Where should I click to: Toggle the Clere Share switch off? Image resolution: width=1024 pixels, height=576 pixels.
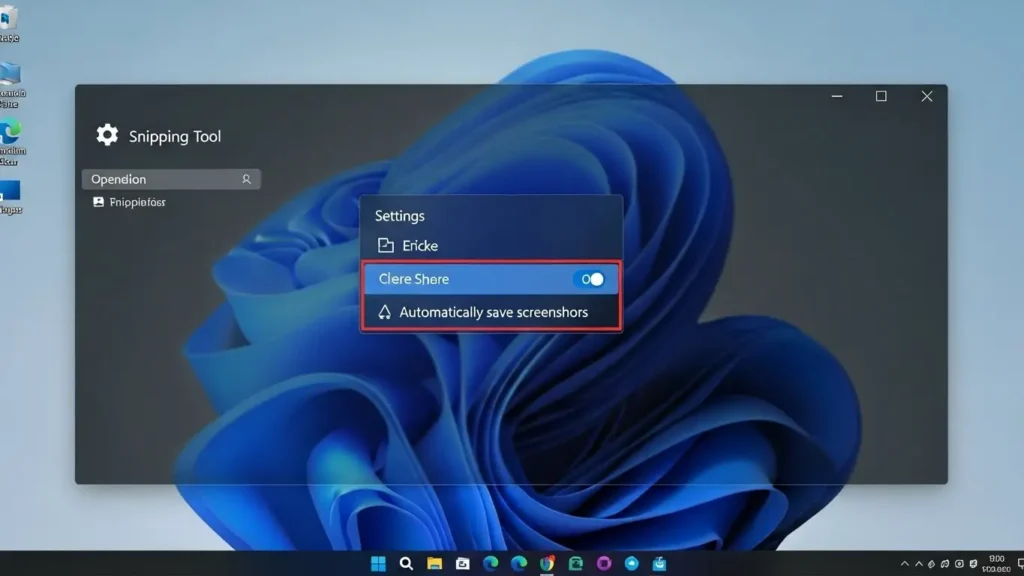pyautogui.click(x=590, y=279)
